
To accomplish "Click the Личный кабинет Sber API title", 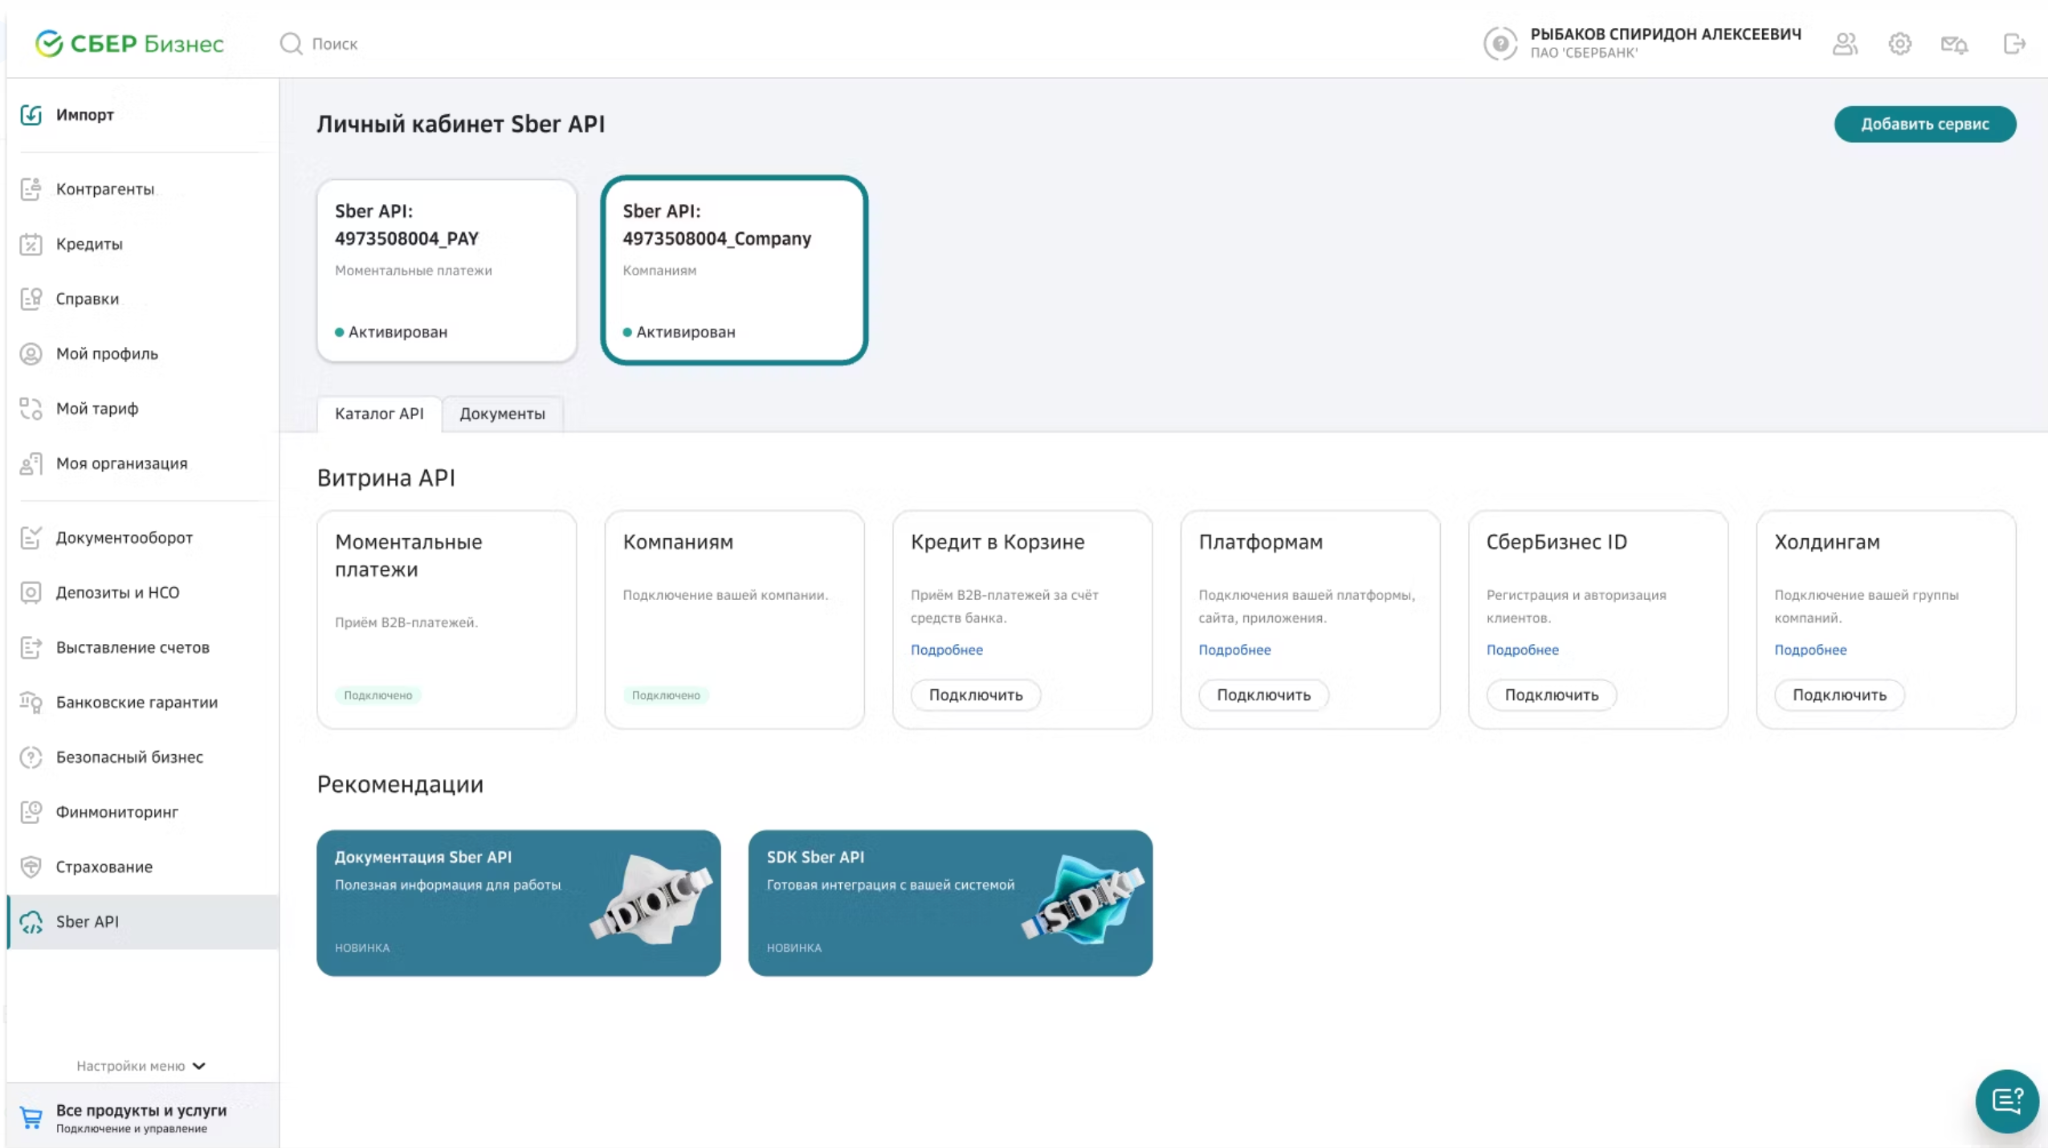I will click(x=461, y=124).
